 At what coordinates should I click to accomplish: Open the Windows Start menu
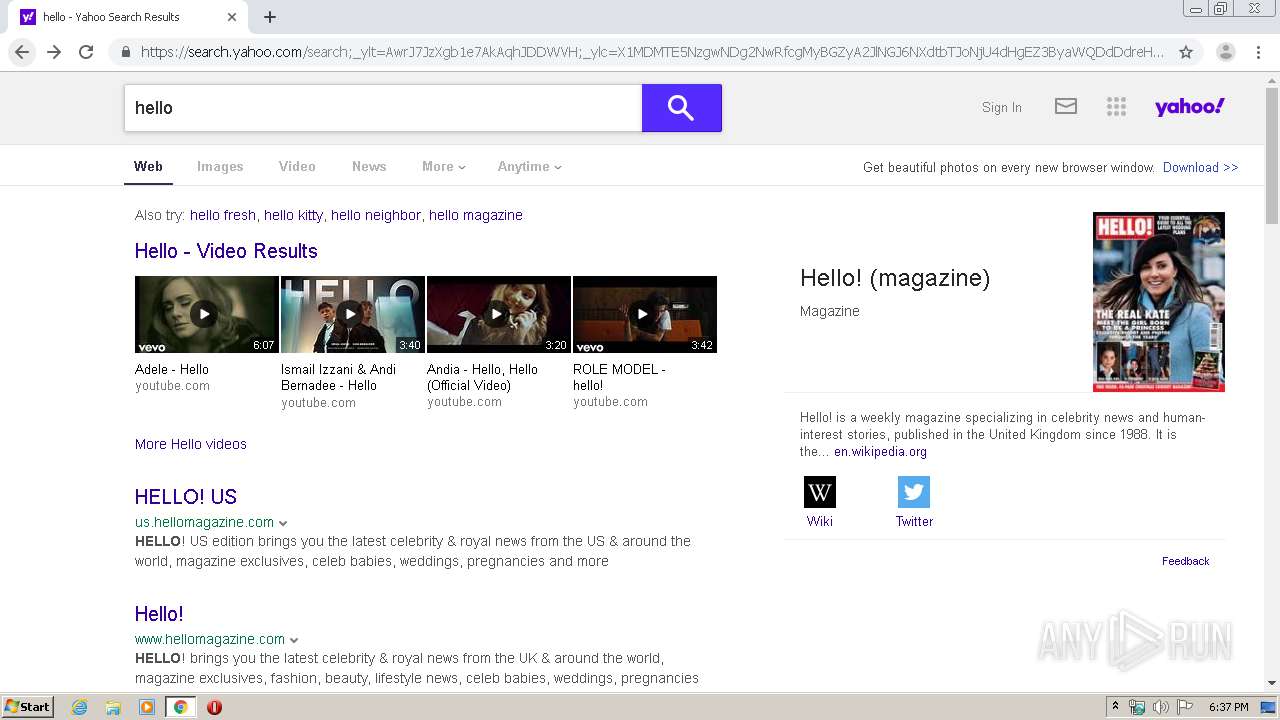tap(28, 707)
